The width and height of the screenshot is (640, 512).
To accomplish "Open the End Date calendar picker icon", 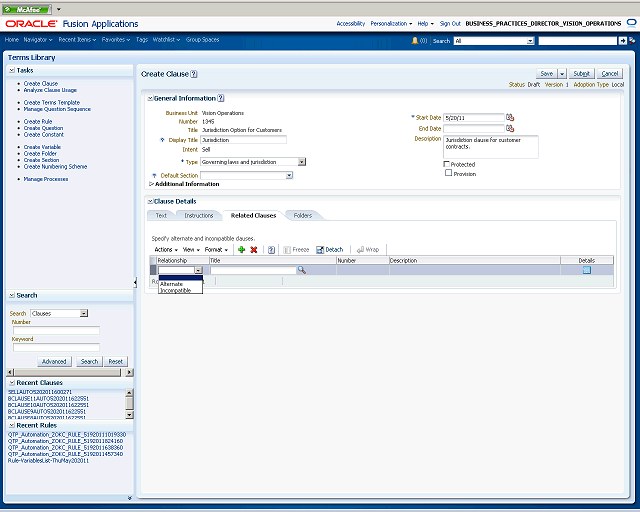I will pos(510,128).
